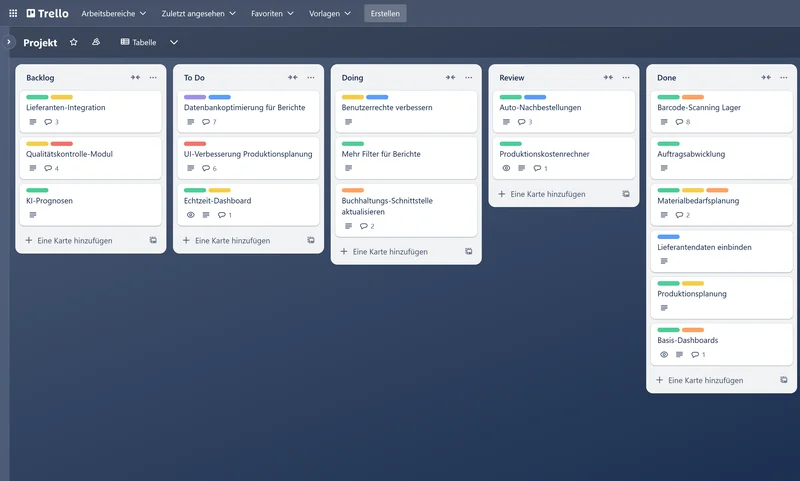This screenshot has width=800, height=481.
Task: Open the Auftragsabwicklung card
Action: pyautogui.click(x=721, y=158)
